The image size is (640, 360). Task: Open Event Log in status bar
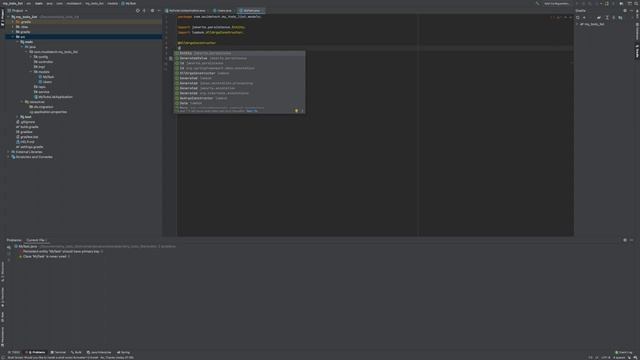(x=624, y=352)
